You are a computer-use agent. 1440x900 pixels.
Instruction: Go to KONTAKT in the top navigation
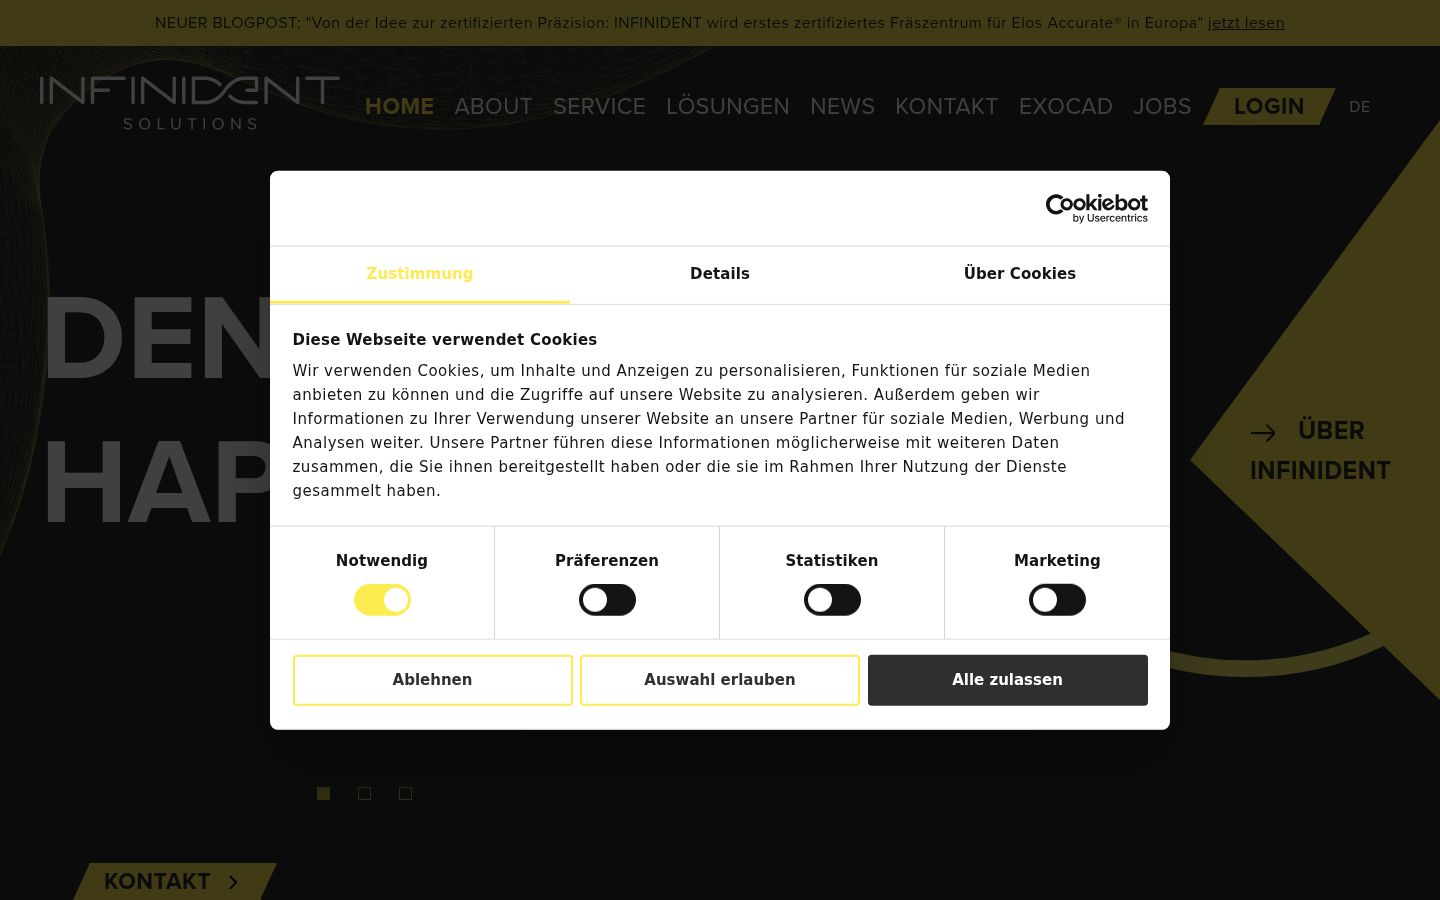[946, 106]
